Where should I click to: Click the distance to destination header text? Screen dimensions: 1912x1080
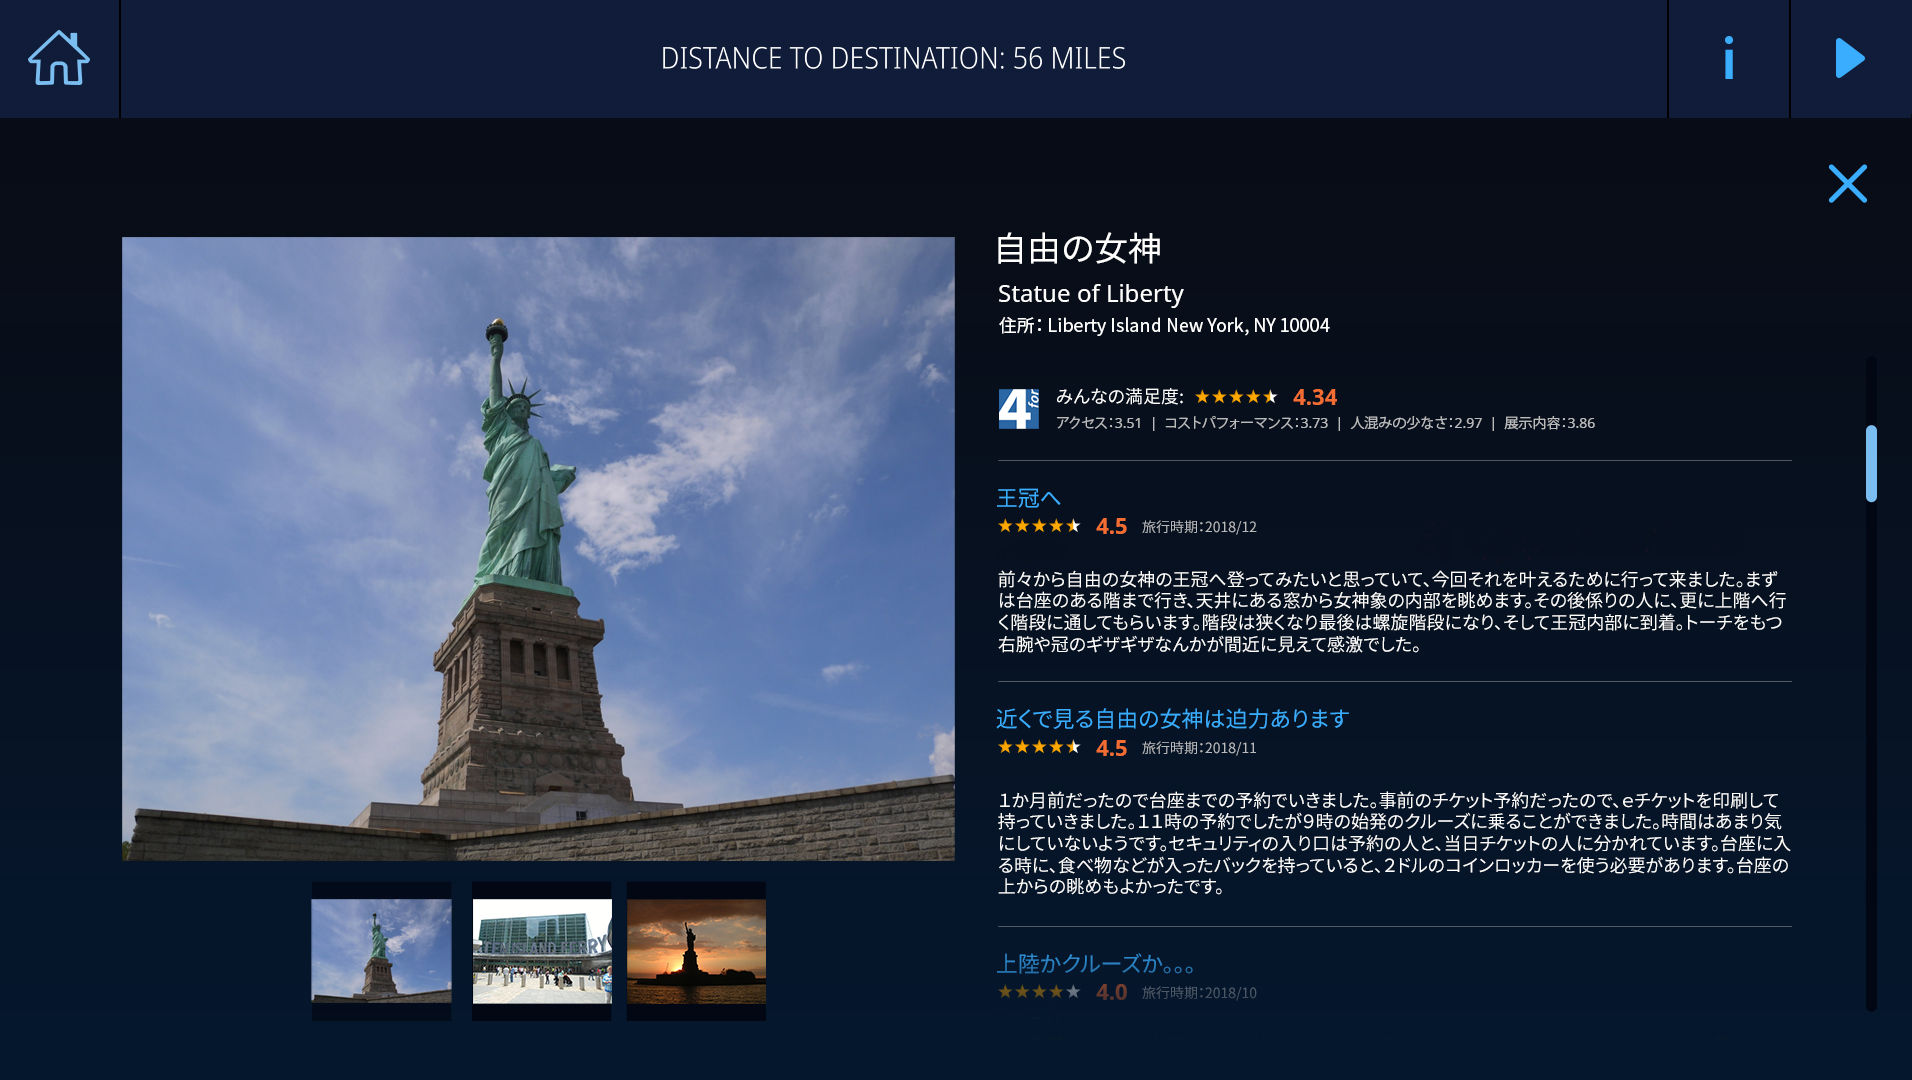[893, 59]
